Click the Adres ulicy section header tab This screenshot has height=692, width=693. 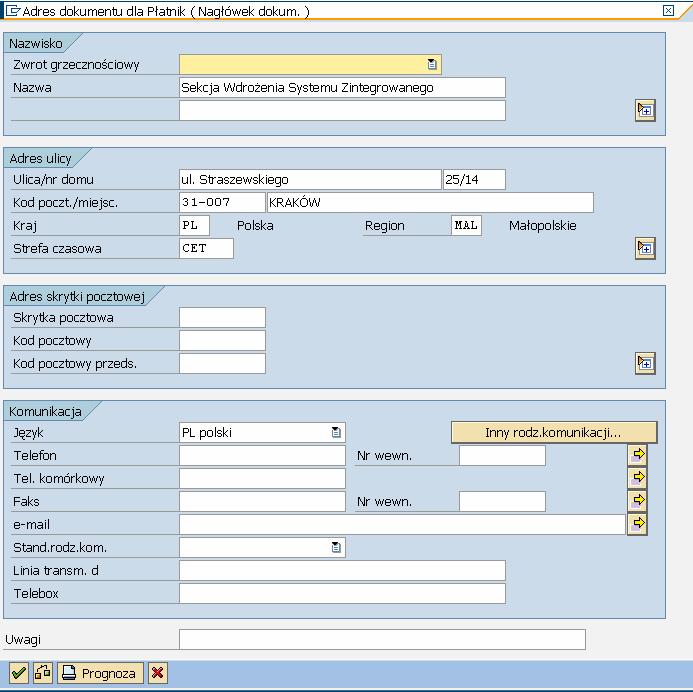pyautogui.click(x=40, y=158)
